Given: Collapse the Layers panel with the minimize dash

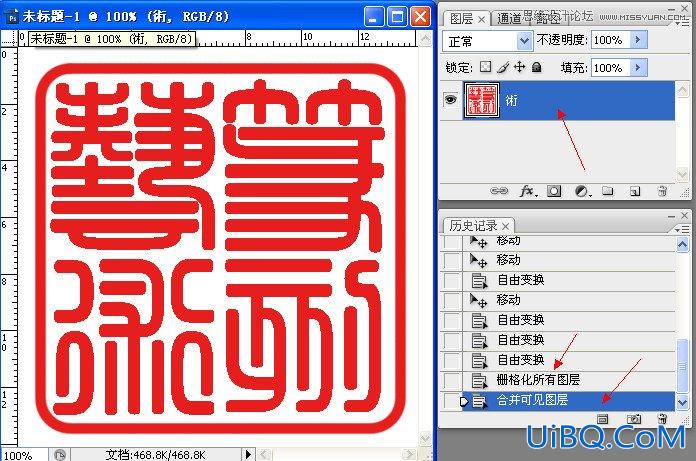Looking at the screenshot, I should 672,8.
